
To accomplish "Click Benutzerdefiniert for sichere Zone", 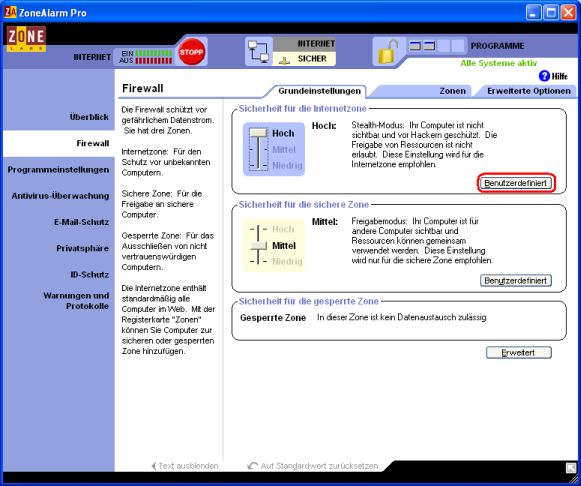I will coord(515,280).
